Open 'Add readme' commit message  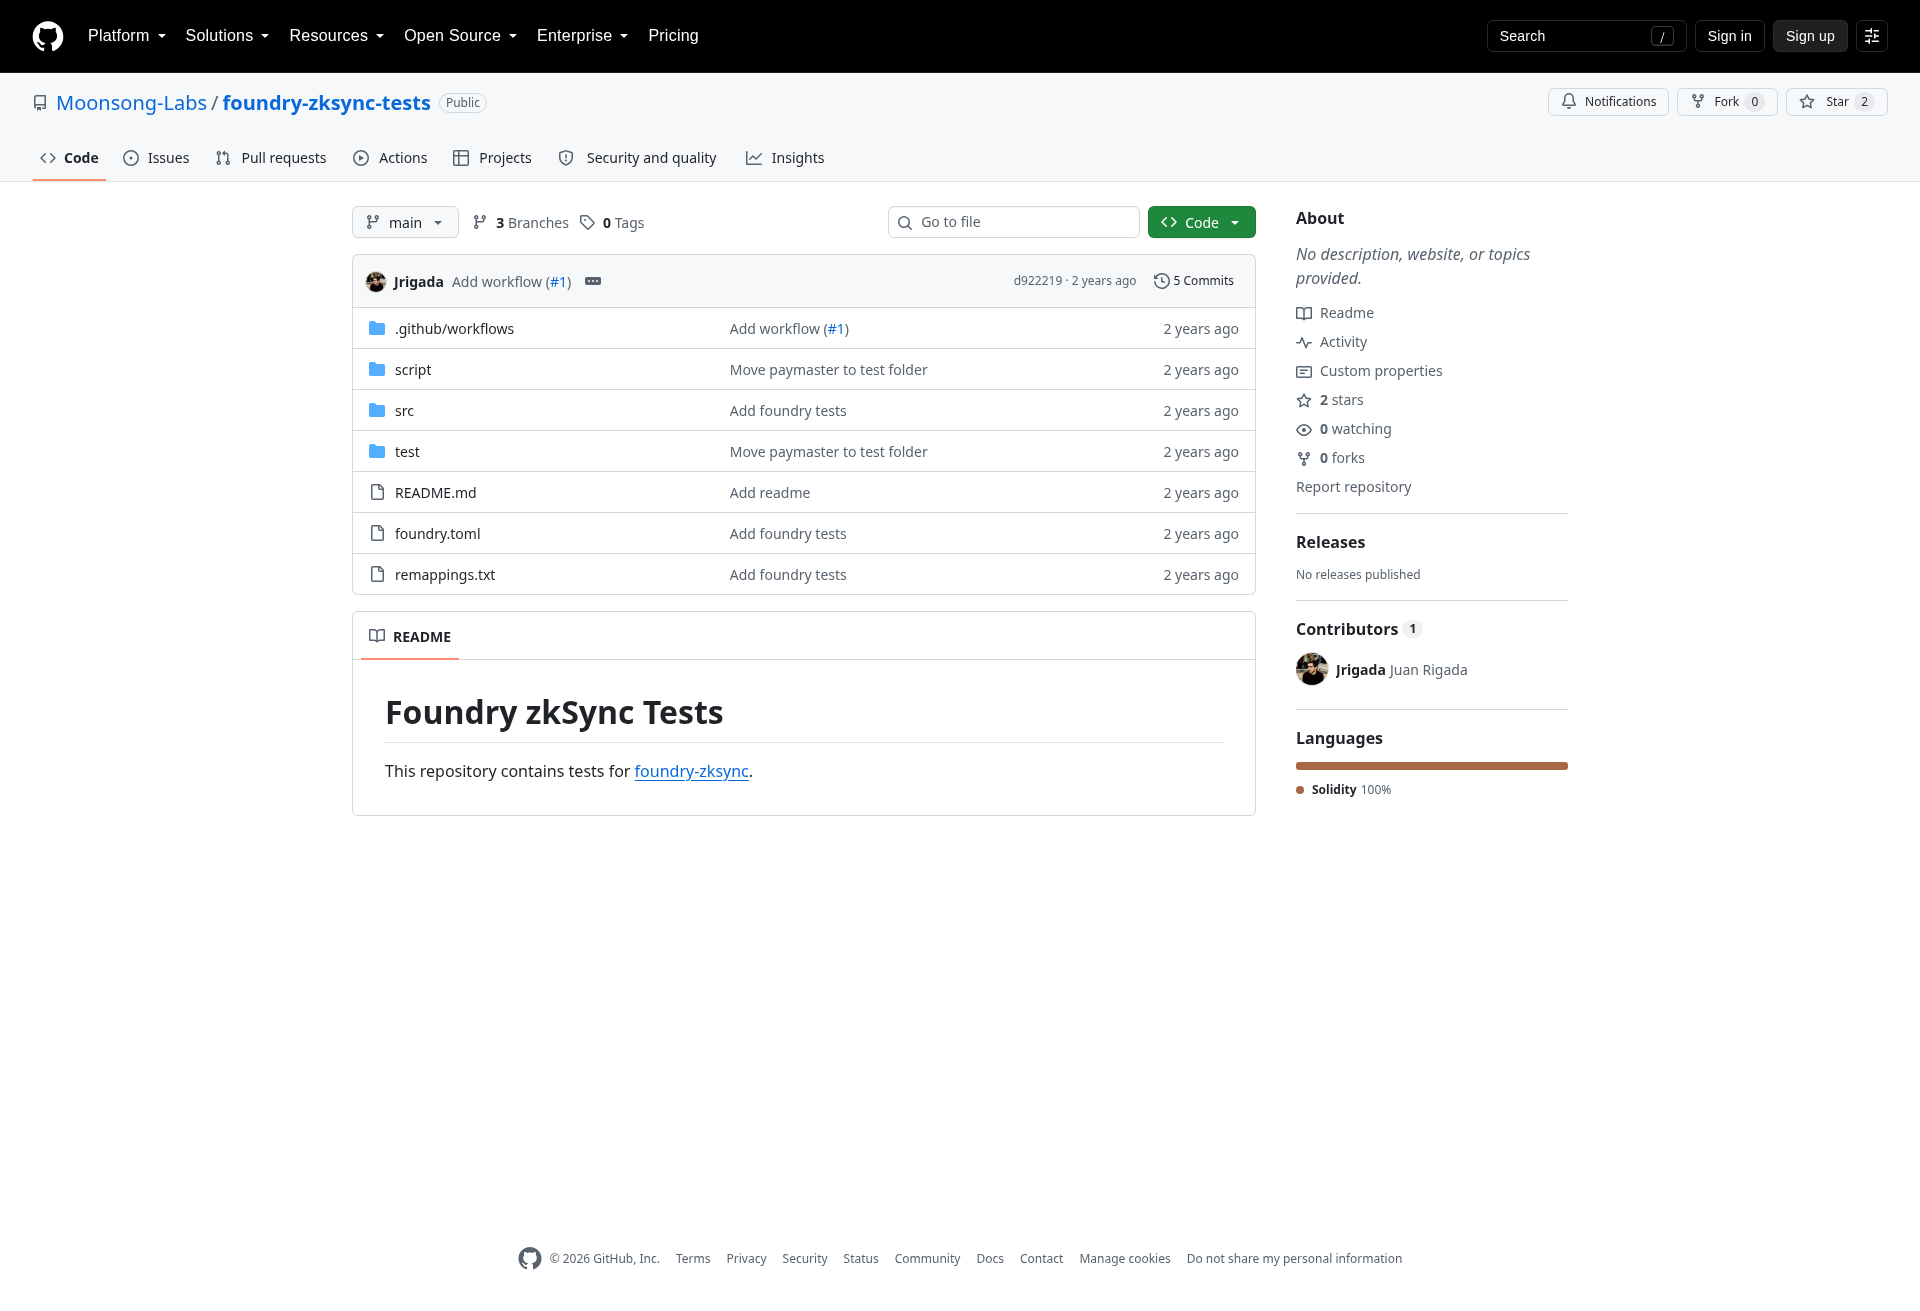tap(770, 493)
